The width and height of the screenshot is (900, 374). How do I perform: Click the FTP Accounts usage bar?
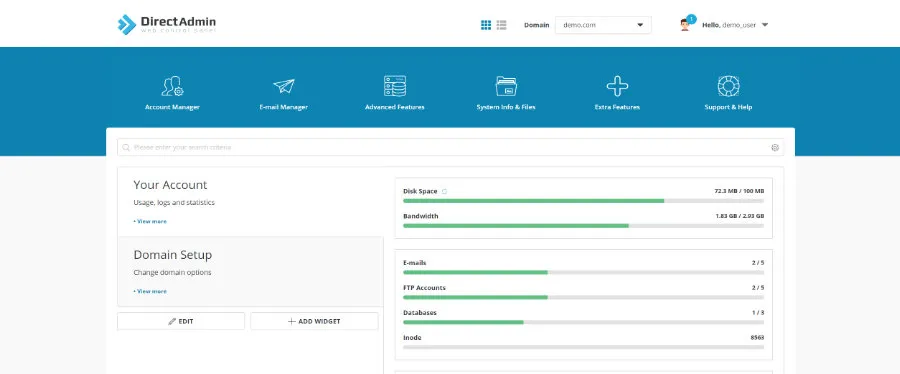tap(583, 297)
